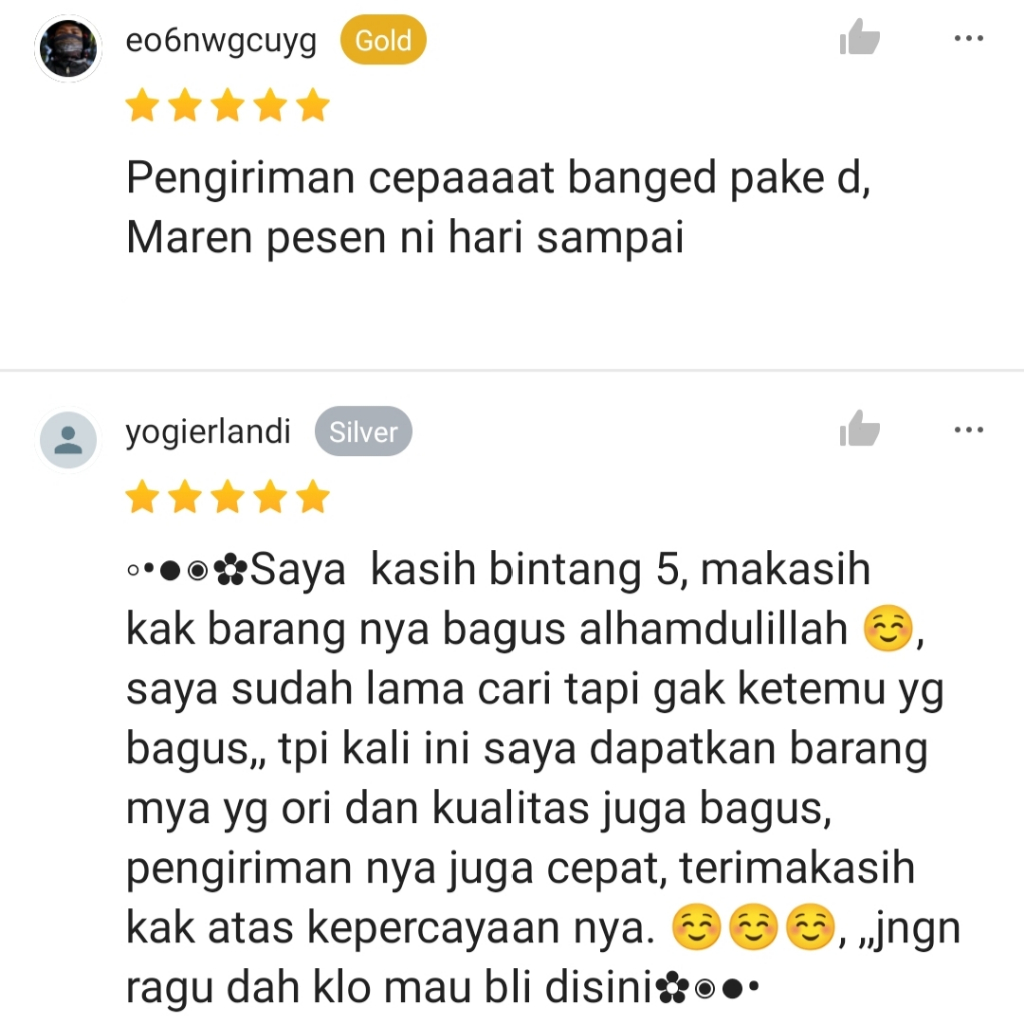
Task: Select review text 'Pengiriman cepaaaat banged'
Action: pos(421,179)
